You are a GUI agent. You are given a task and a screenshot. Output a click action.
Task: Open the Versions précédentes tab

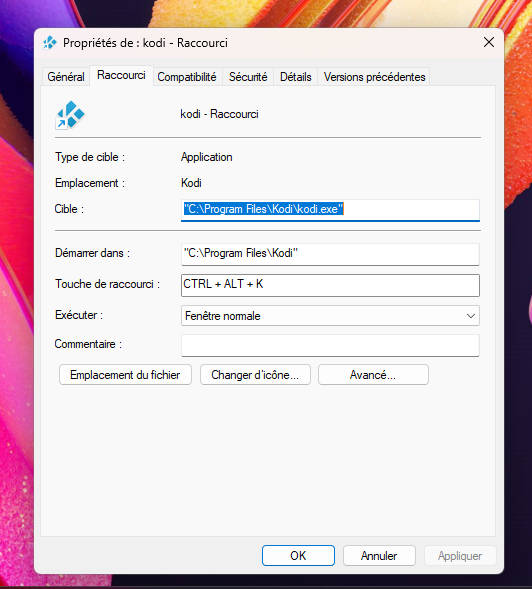coord(375,77)
